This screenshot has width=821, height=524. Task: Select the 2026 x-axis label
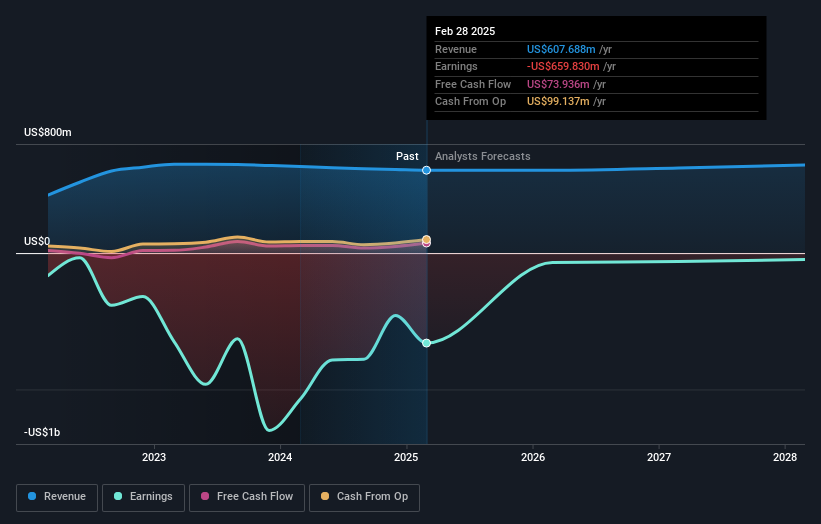(x=533, y=457)
